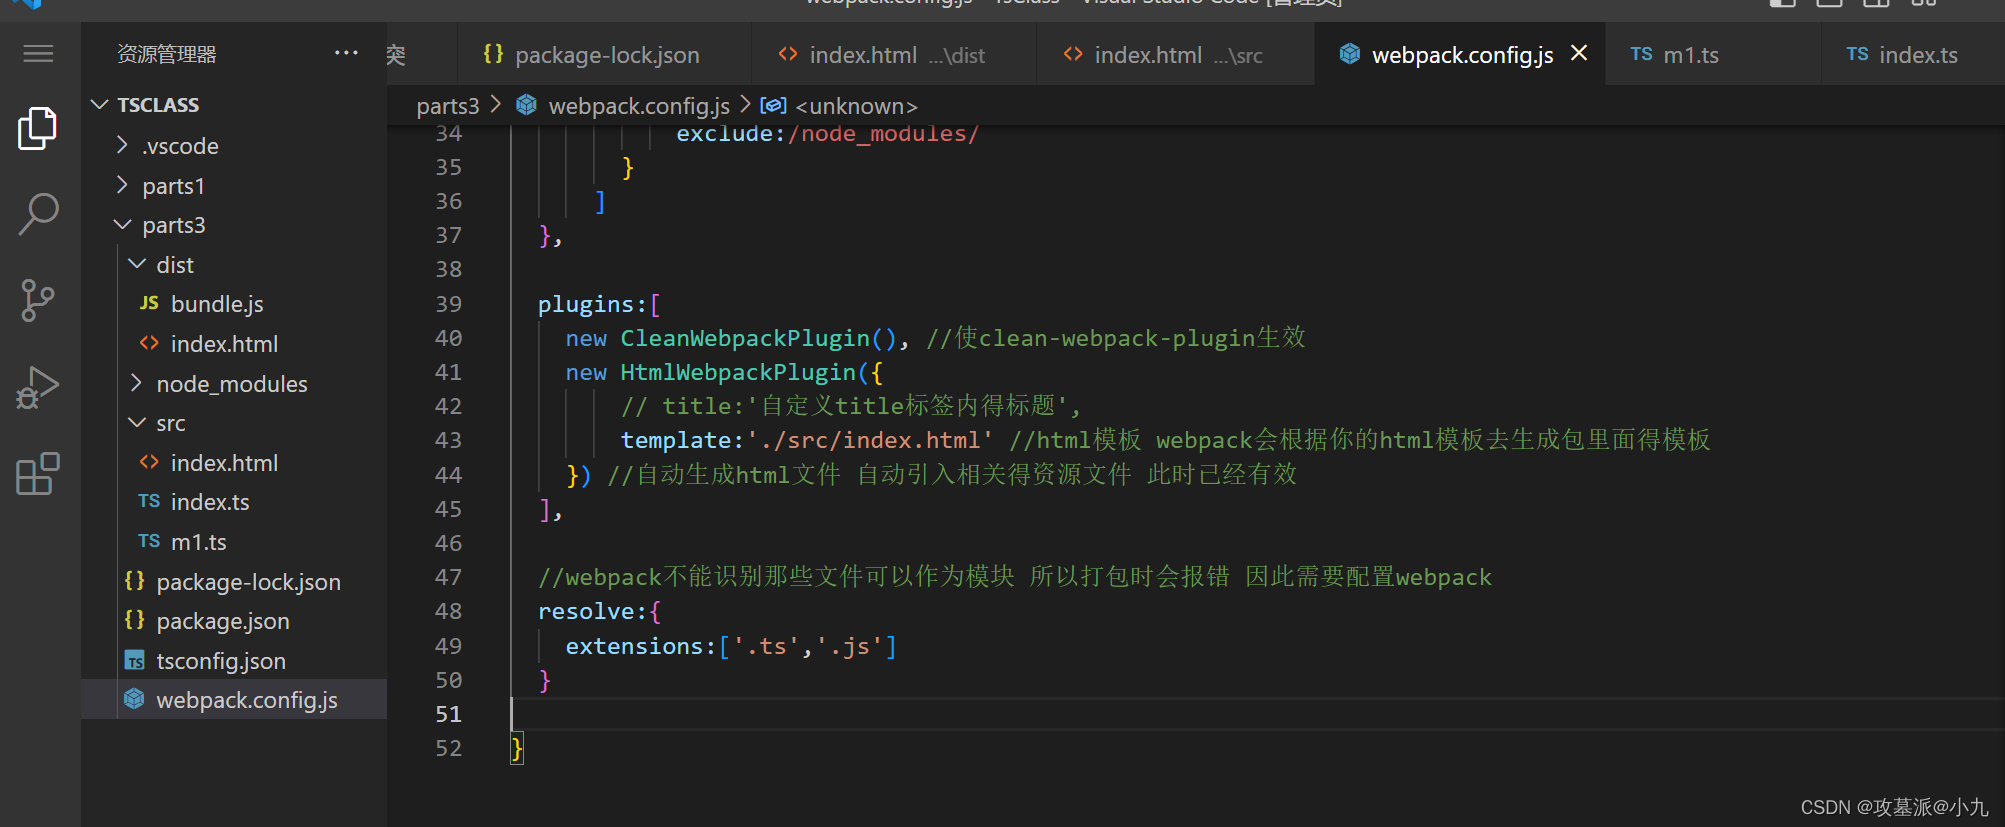Open the Source Control view
The width and height of the screenshot is (2005, 827).
tap(38, 300)
